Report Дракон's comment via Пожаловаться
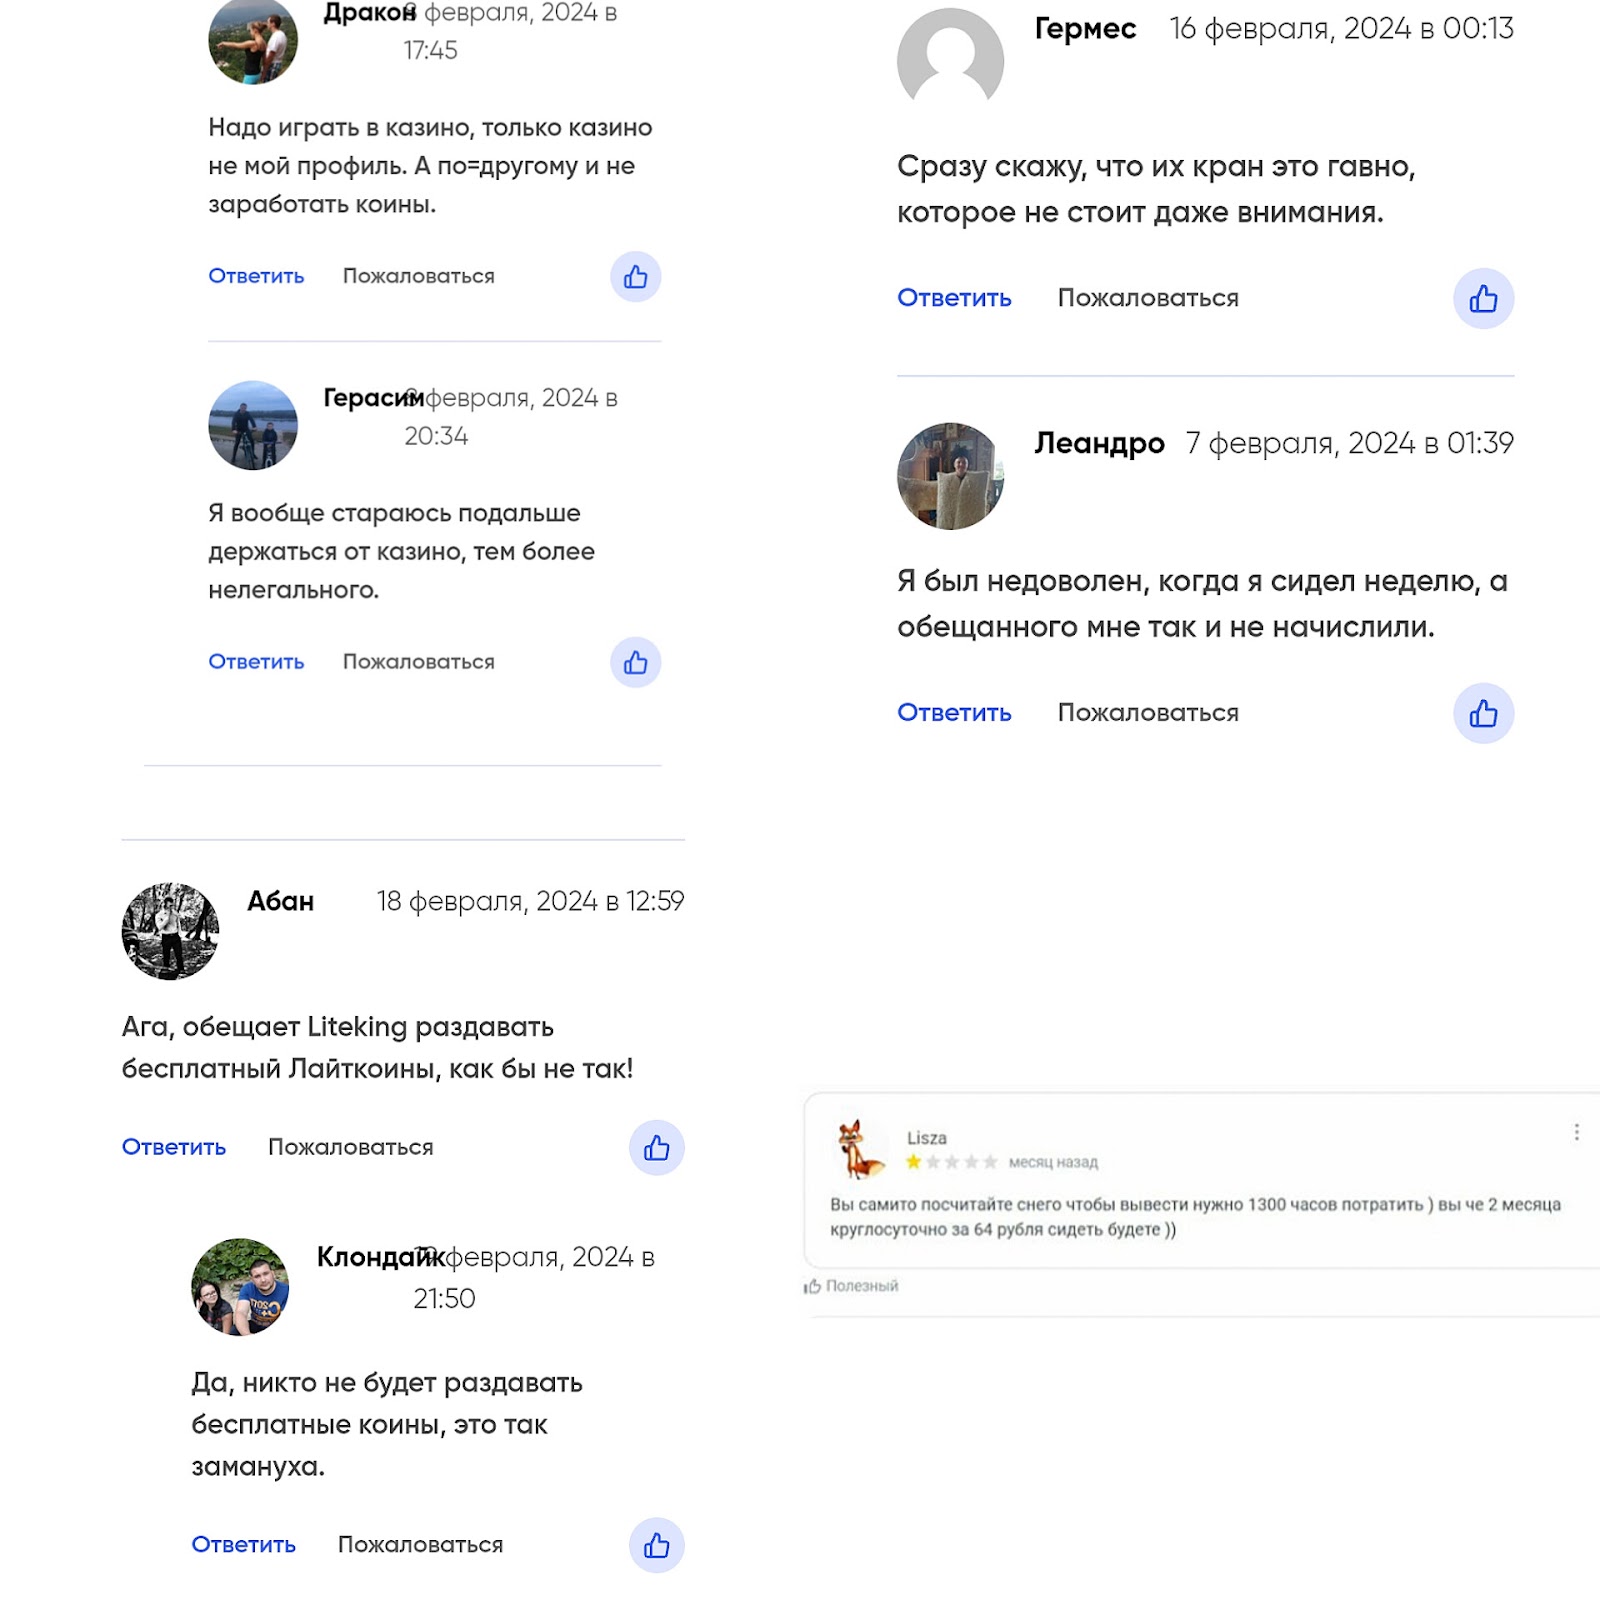 click(x=419, y=276)
